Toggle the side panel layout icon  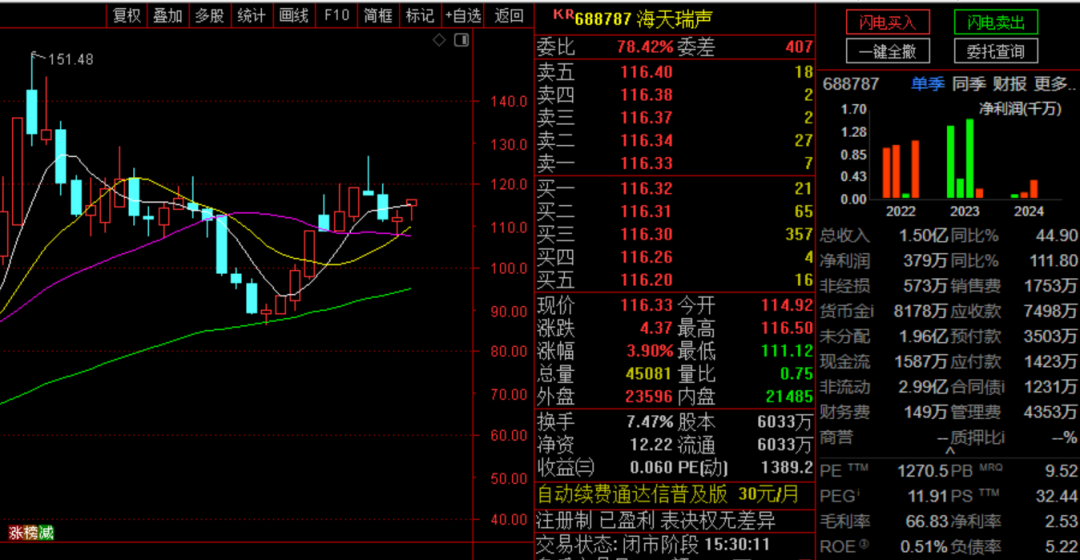pyautogui.click(x=461, y=40)
